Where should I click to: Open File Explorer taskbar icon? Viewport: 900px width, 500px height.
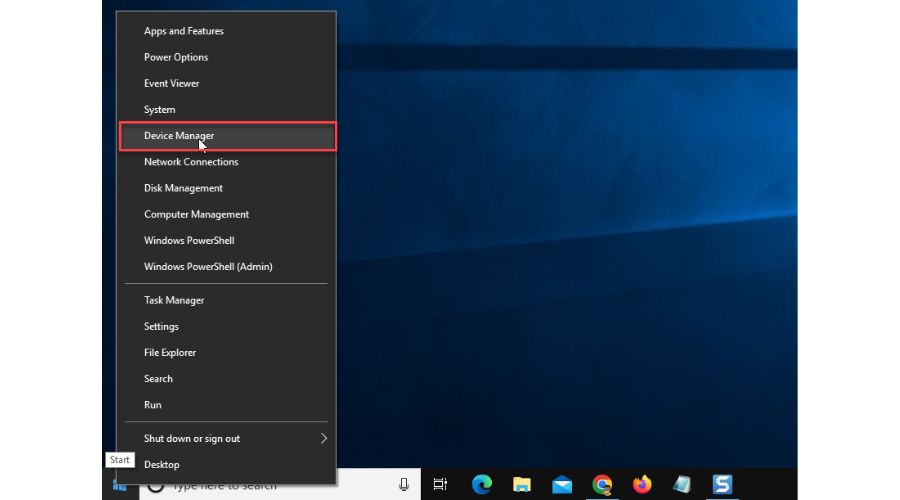click(x=522, y=485)
